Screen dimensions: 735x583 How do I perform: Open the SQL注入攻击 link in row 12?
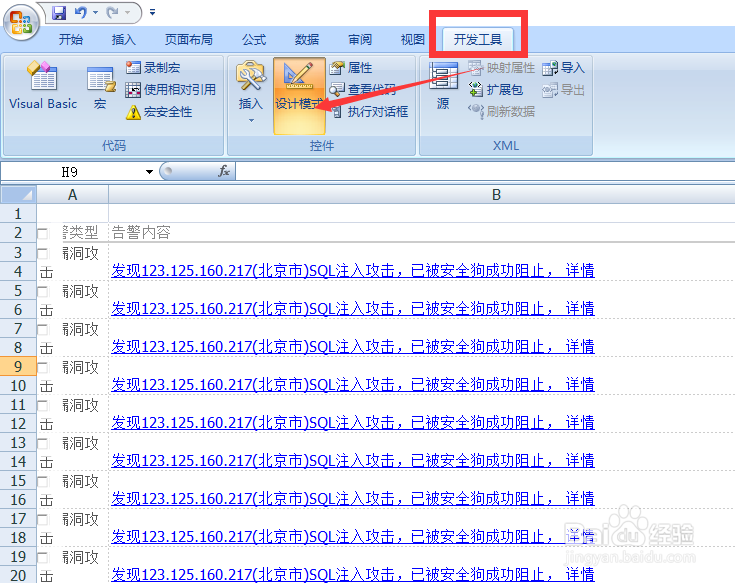pos(353,422)
